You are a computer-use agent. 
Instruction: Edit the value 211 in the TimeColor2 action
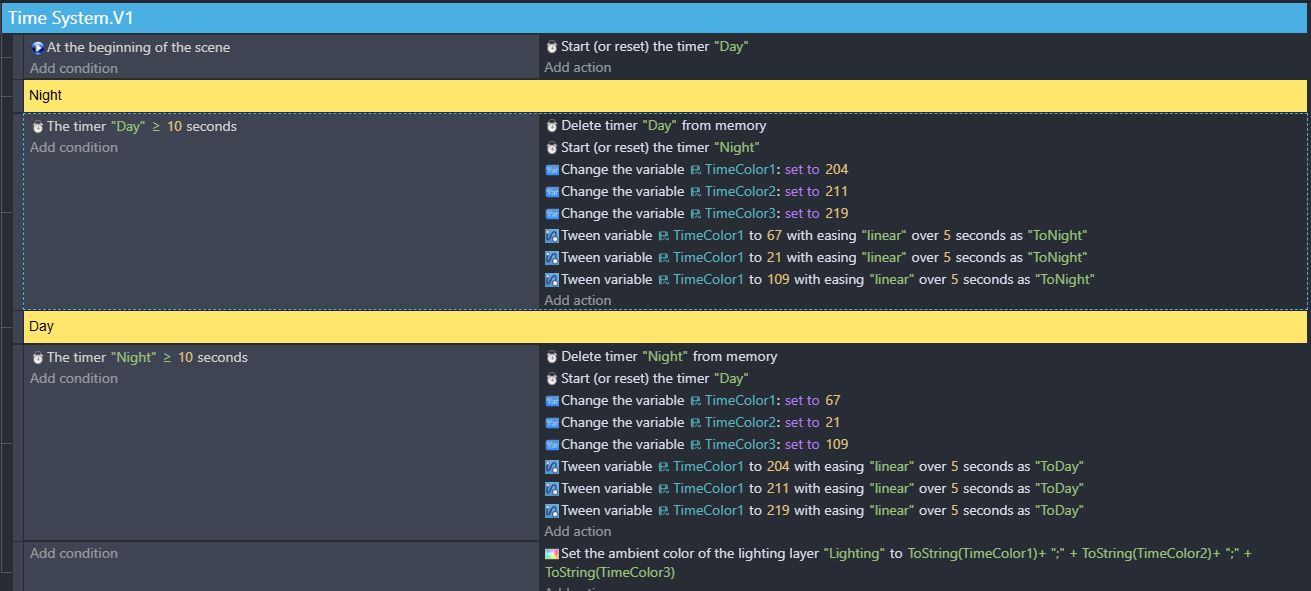(x=837, y=192)
